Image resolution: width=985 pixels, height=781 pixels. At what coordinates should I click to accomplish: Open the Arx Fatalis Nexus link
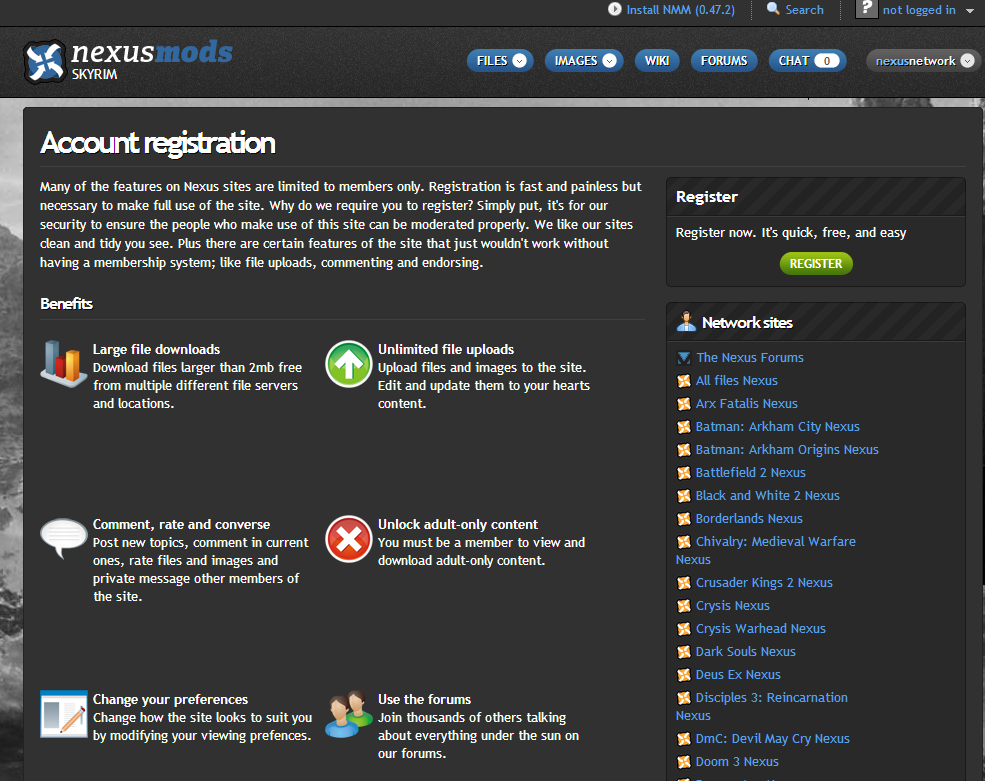(x=746, y=403)
